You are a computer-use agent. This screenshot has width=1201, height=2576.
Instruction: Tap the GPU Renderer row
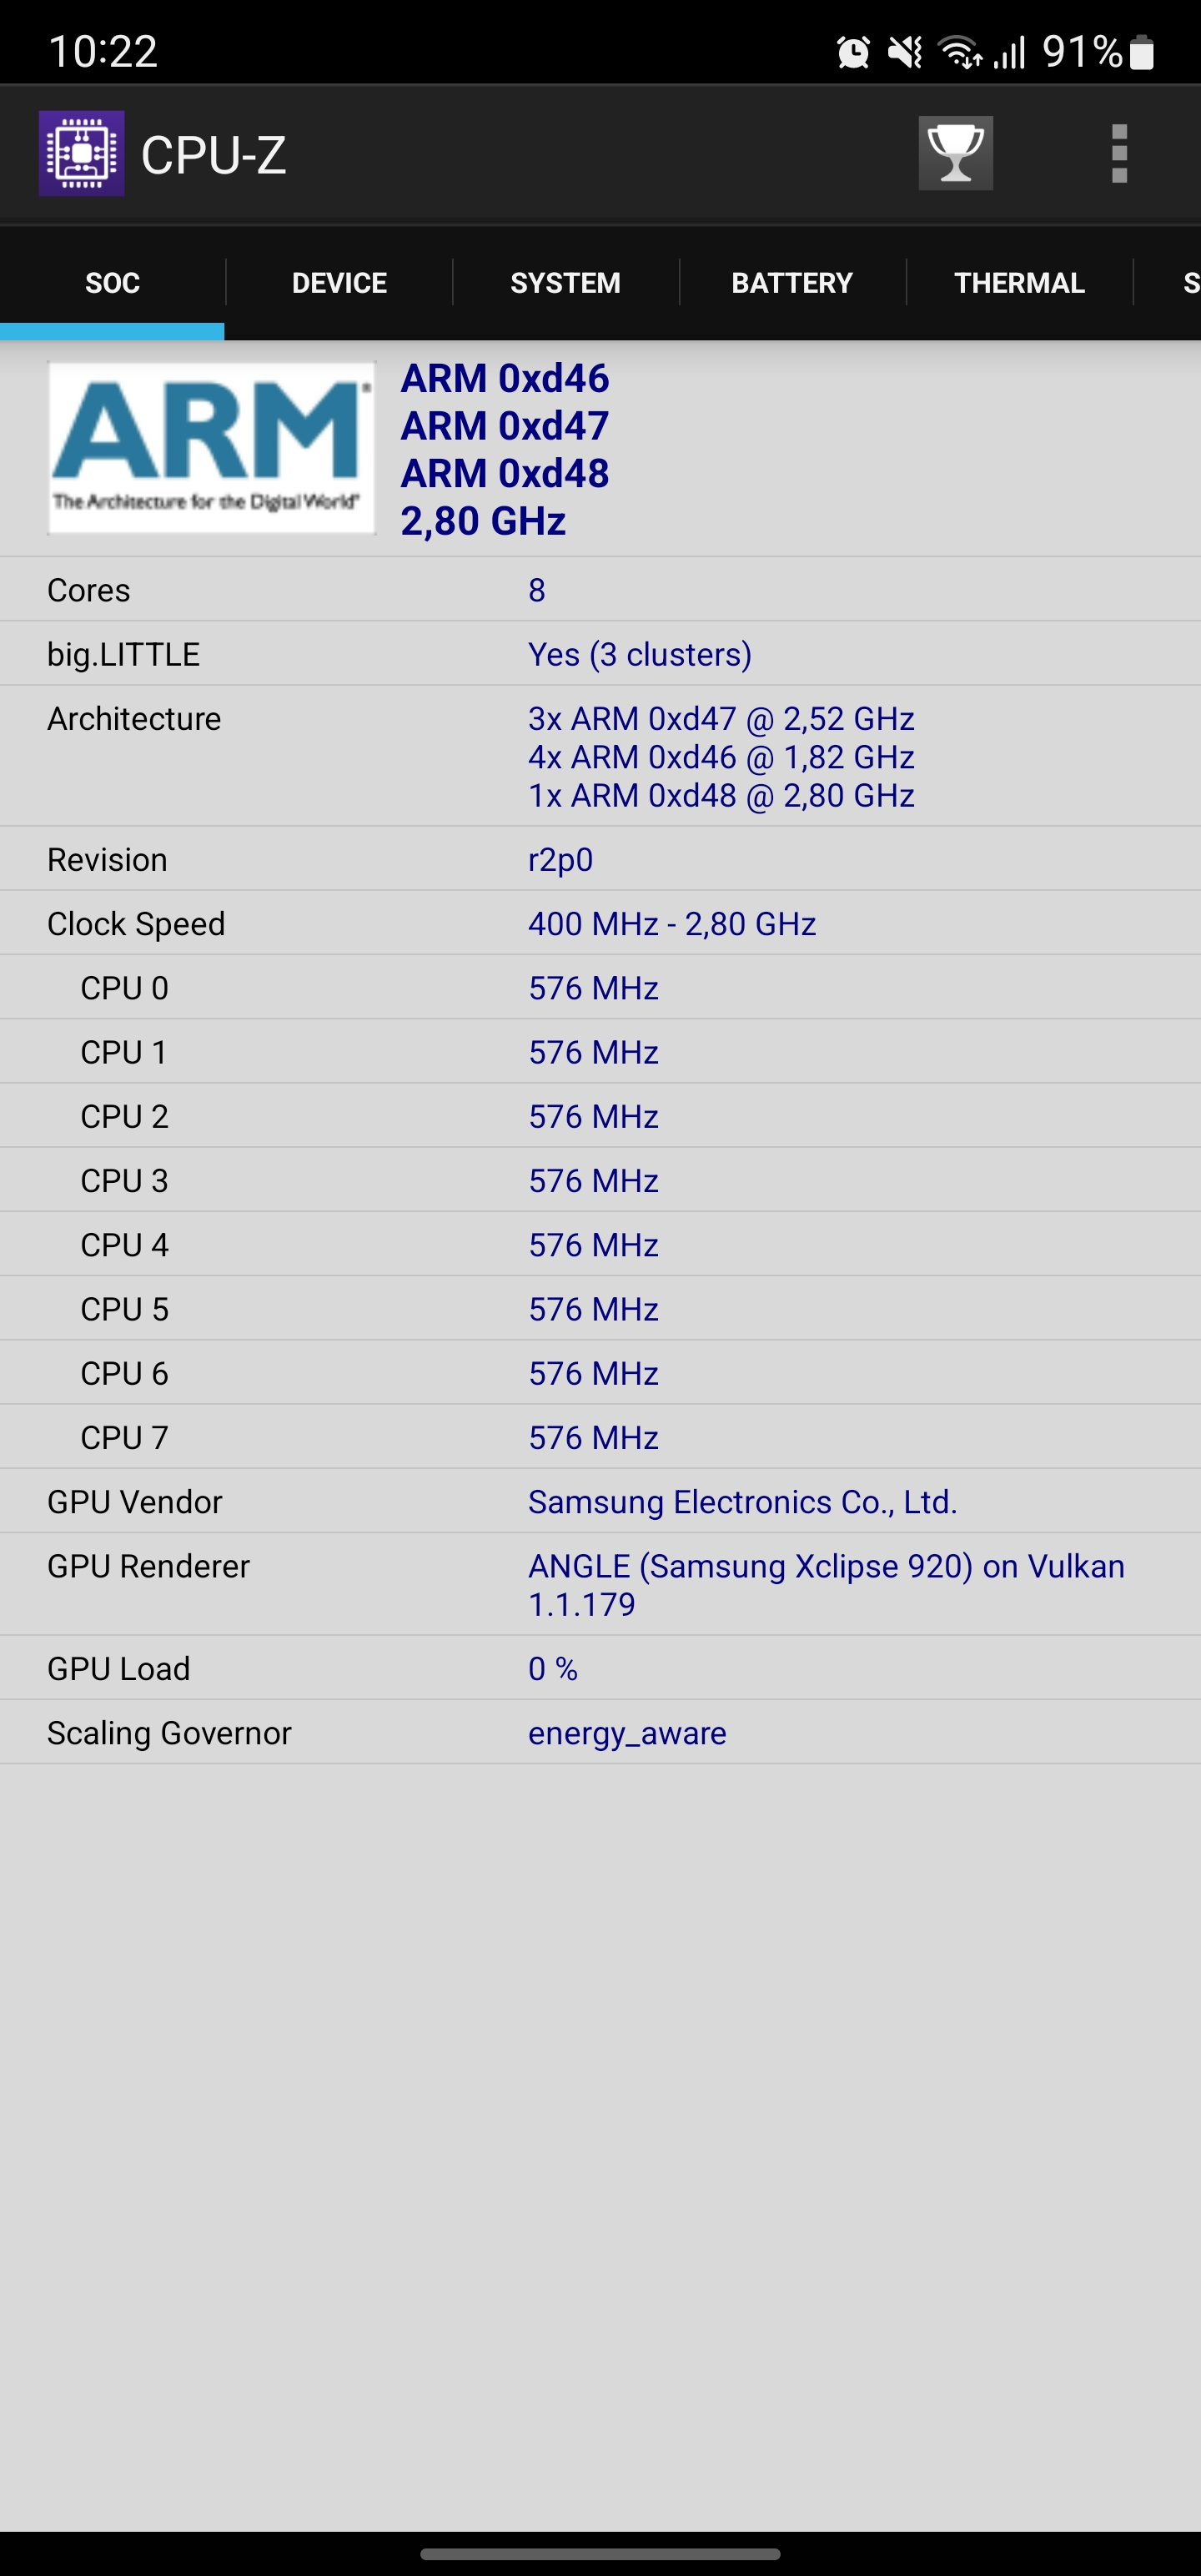pyautogui.click(x=600, y=1584)
